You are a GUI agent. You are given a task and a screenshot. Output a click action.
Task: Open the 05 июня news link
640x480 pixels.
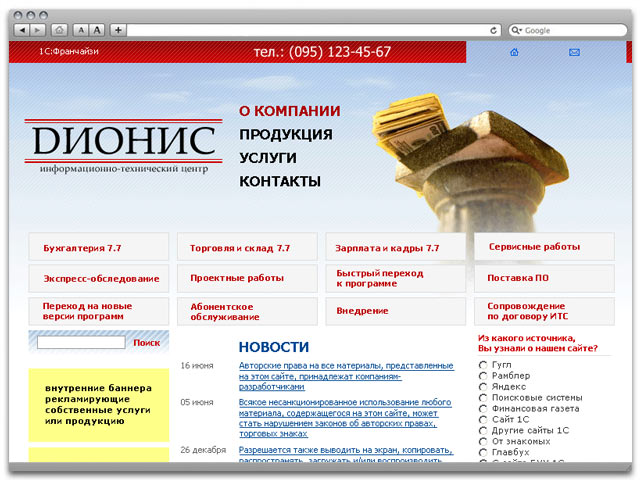click(x=345, y=418)
